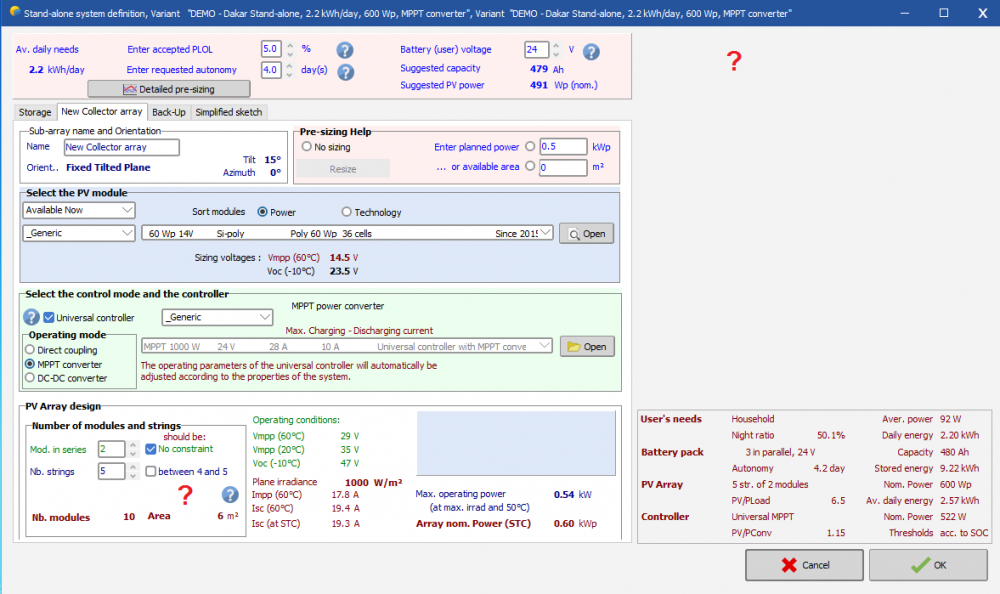Choose sort modules by Technology
Viewport: 1000px width, 594px height.
(347, 212)
